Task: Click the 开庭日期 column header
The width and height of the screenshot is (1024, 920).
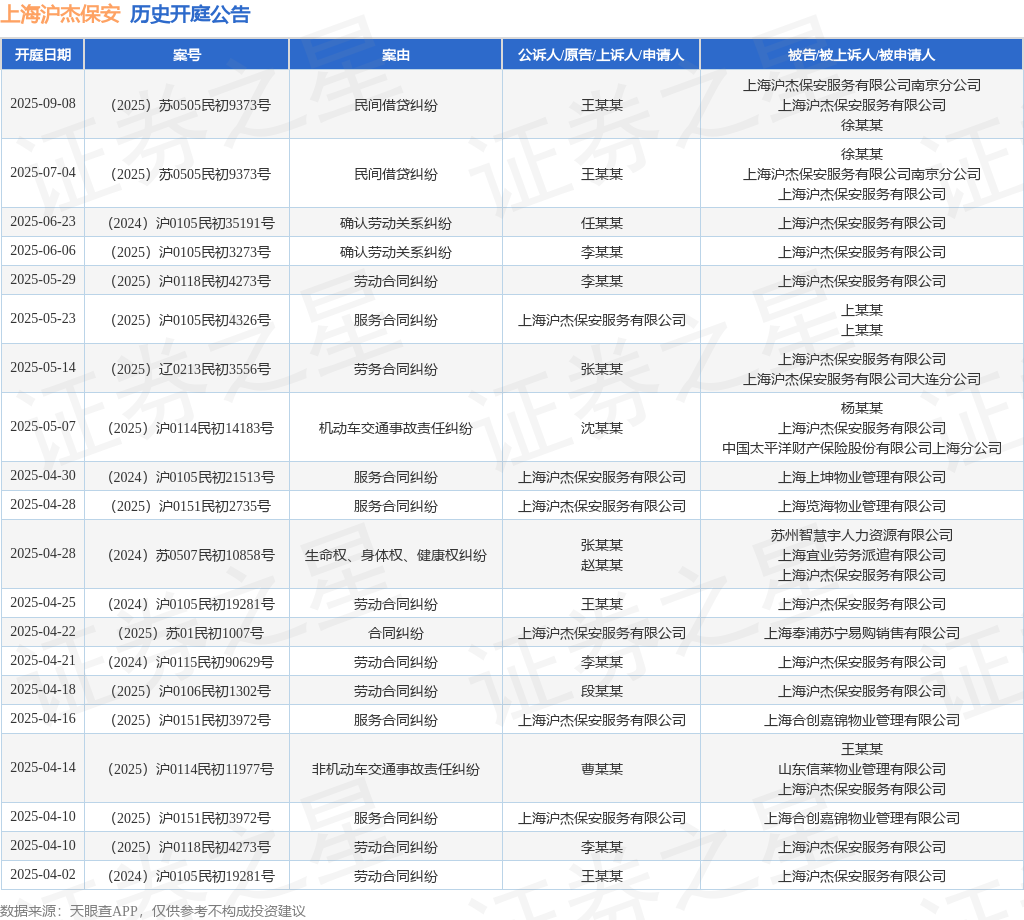Action: pos(42,55)
